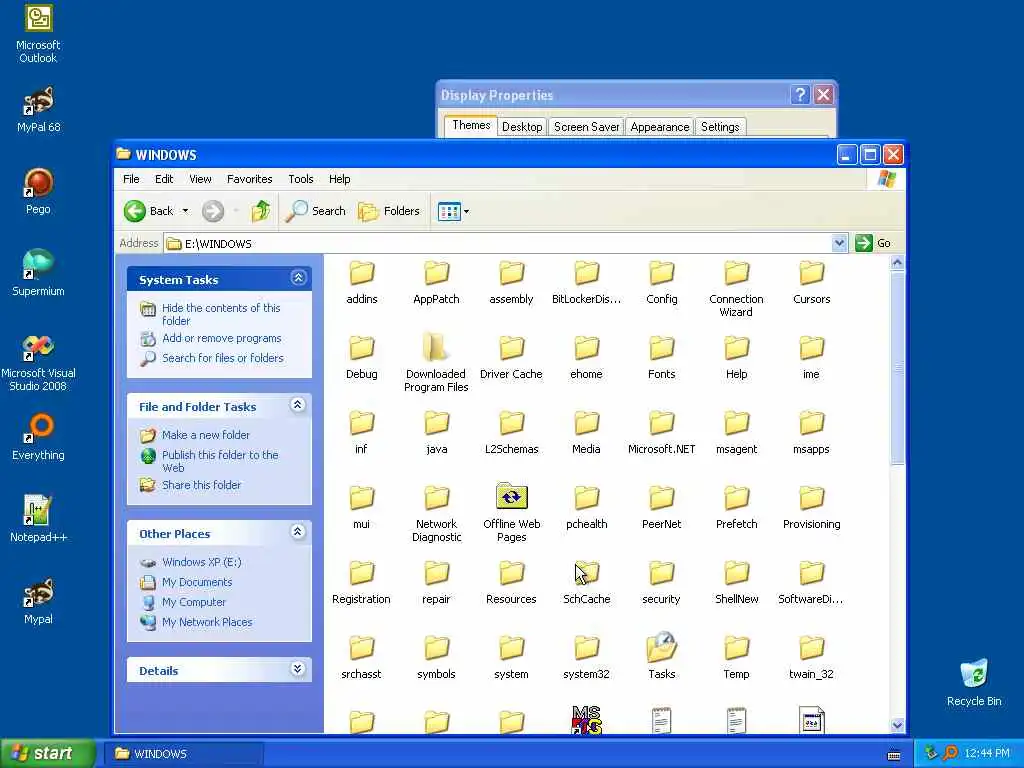
Task: Open Windows XP (E:) in Other Places
Action: click(201, 562)
